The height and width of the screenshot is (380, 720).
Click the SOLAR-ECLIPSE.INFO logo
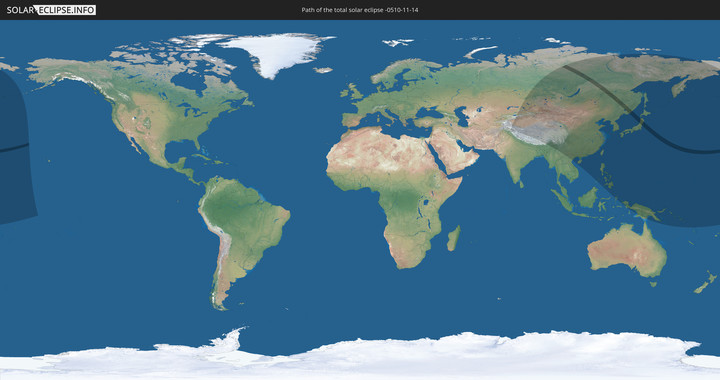[x=51, y=10]
